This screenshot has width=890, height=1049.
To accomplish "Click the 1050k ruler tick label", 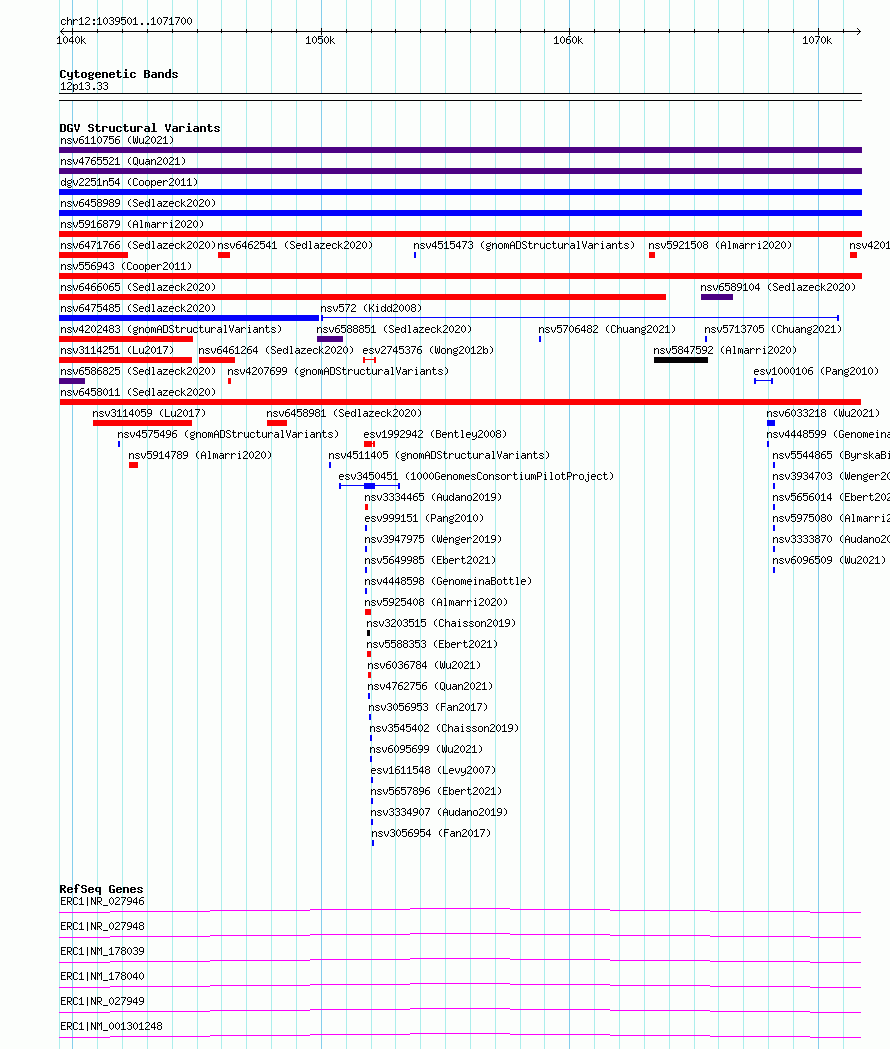I will [x=320, y=41].
